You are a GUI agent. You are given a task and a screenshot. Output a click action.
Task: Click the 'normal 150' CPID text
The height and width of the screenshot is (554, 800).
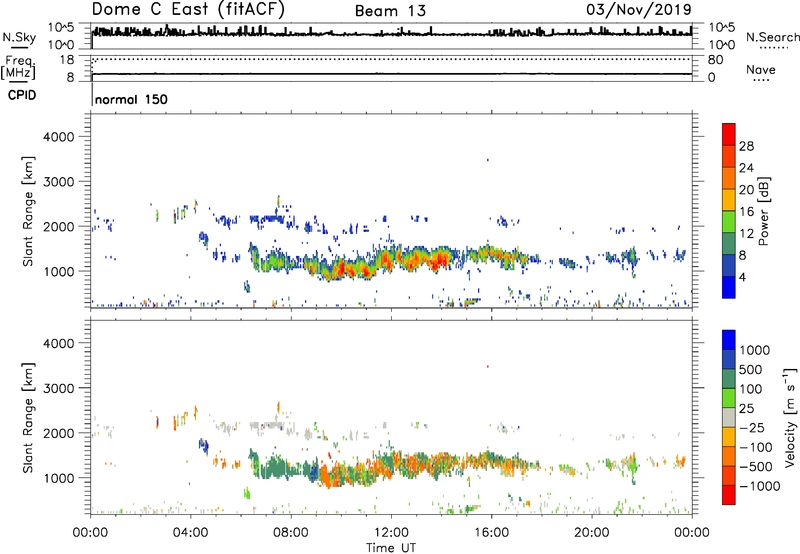pyautogui.click(x=132, y=99)
